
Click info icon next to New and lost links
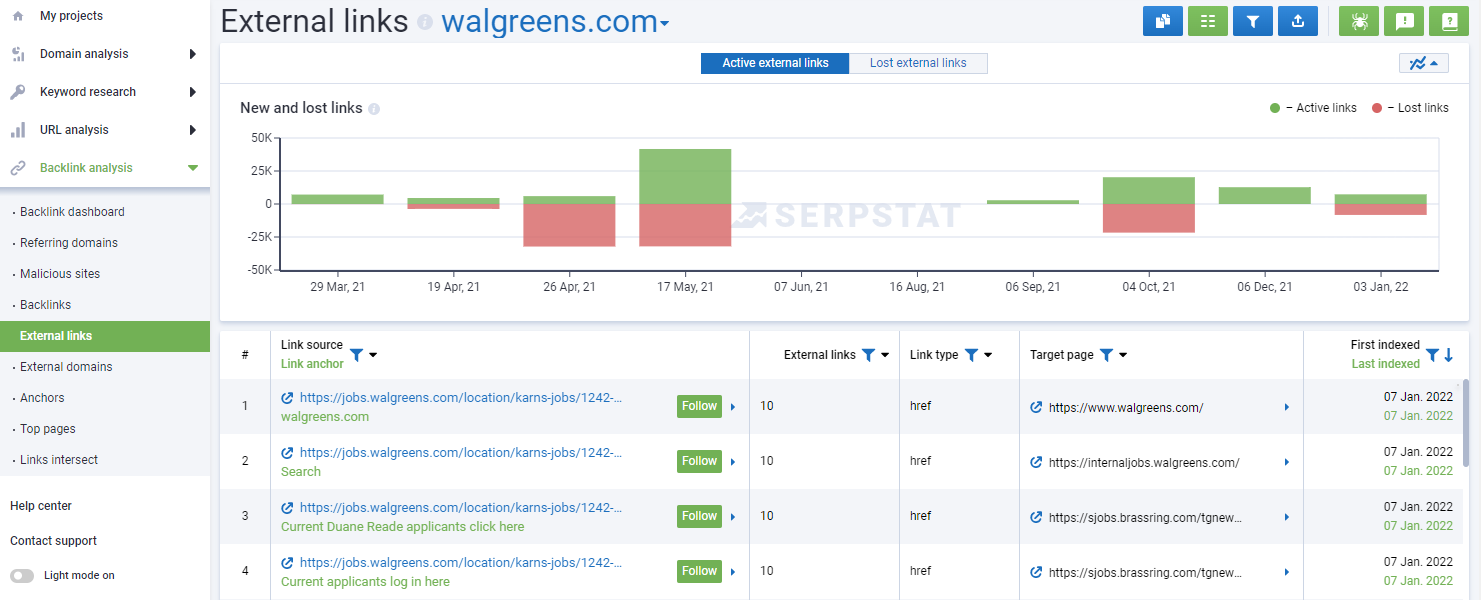click(x=374, y=109)
